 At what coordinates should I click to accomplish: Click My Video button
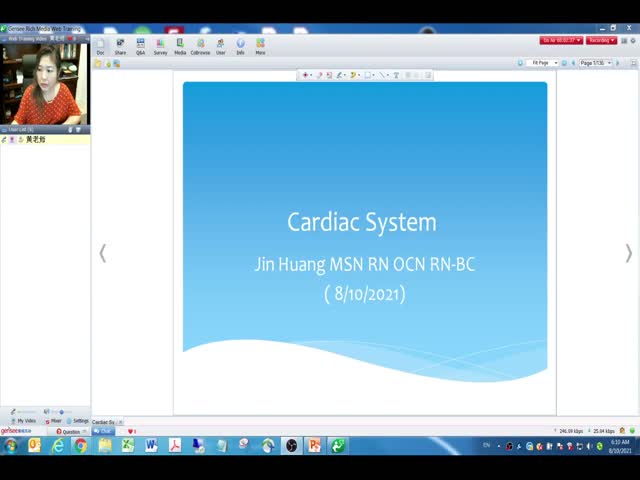[x=24, y=421]
